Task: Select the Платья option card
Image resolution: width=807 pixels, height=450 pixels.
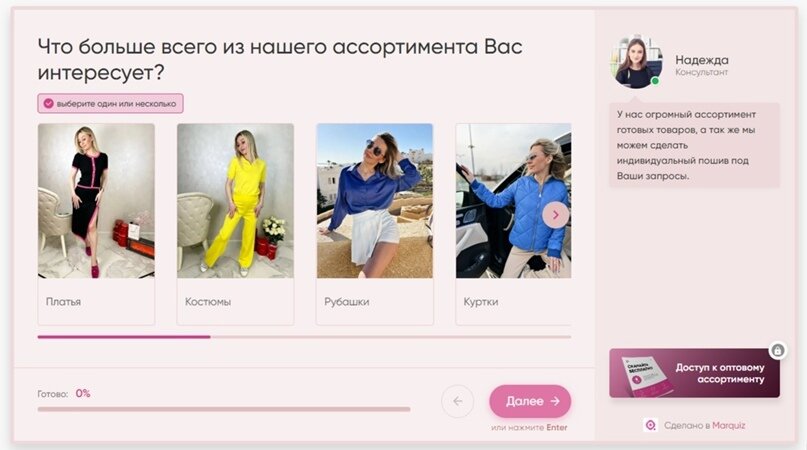Action: pos(96,224)
